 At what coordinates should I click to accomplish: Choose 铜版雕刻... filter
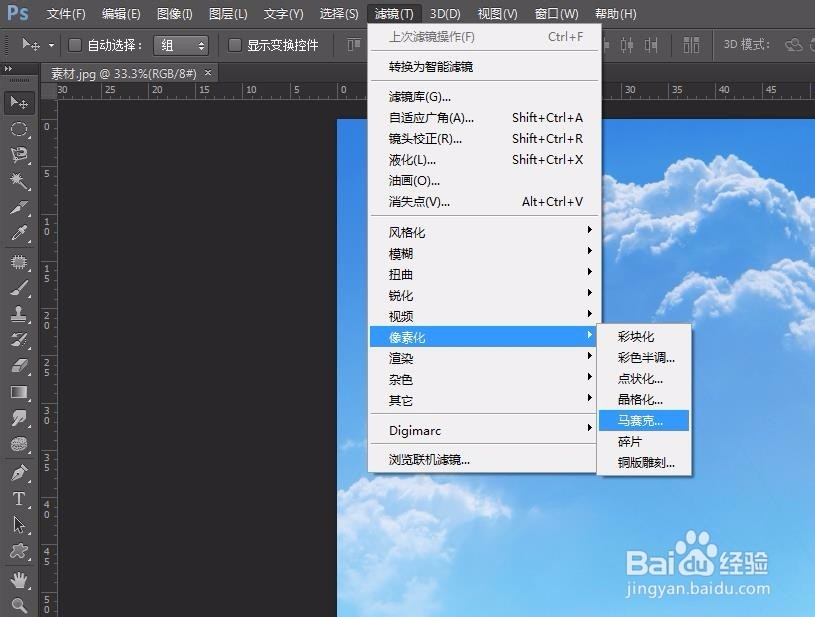644,463
